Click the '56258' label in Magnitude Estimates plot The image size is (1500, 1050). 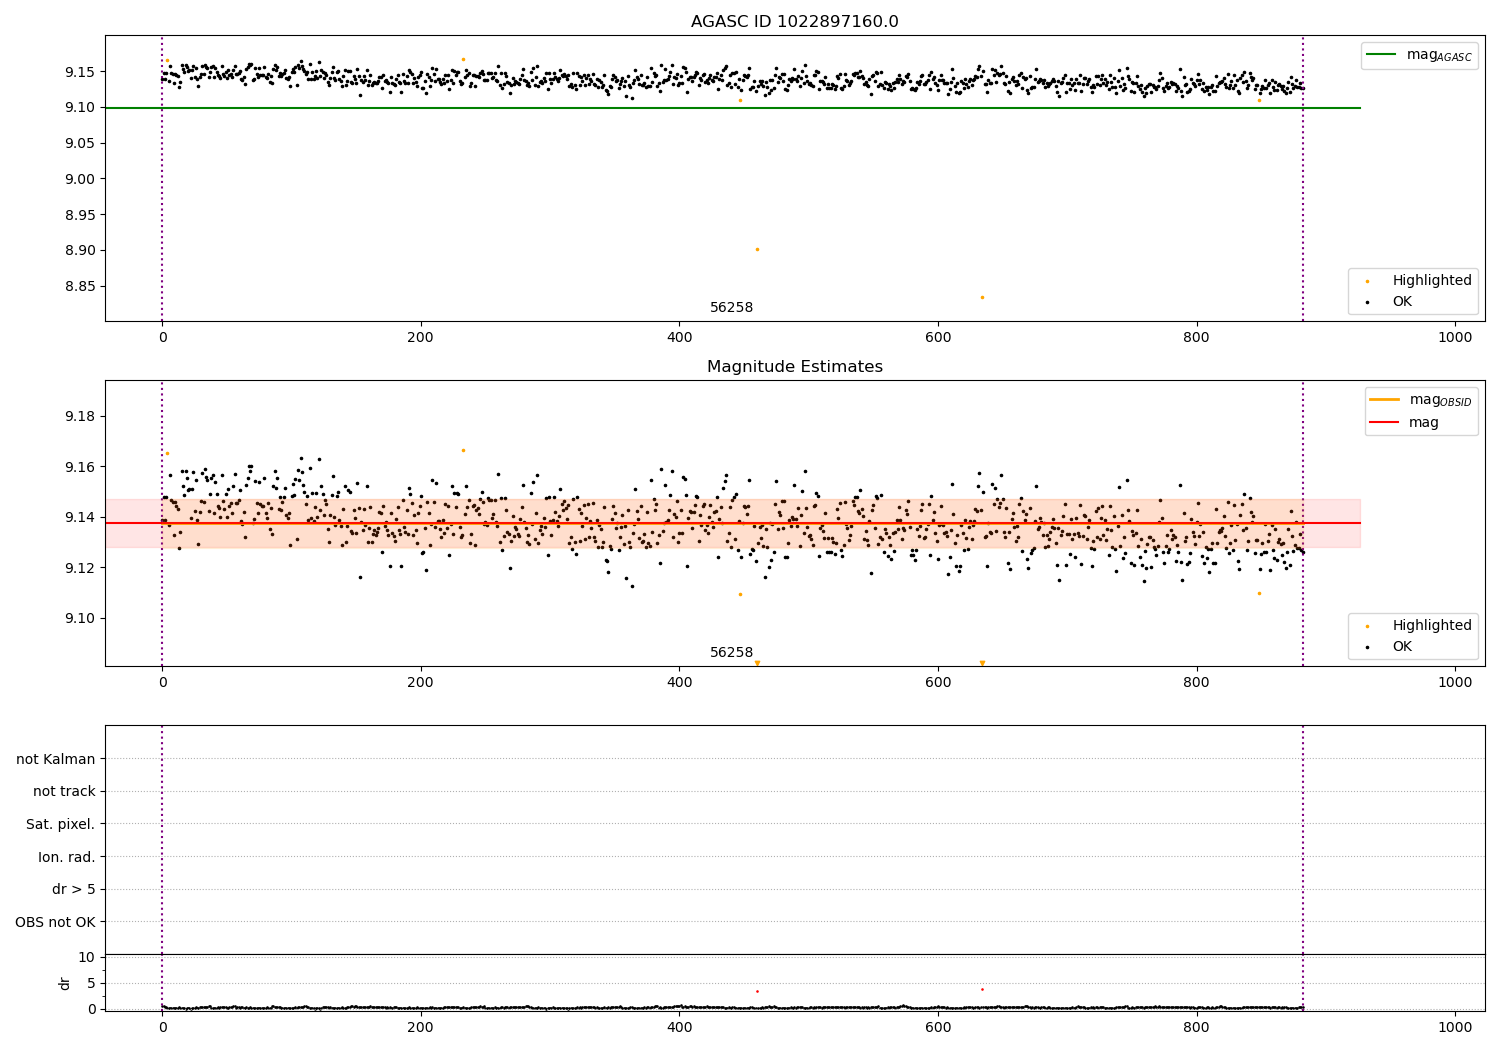tap(731, 653)
